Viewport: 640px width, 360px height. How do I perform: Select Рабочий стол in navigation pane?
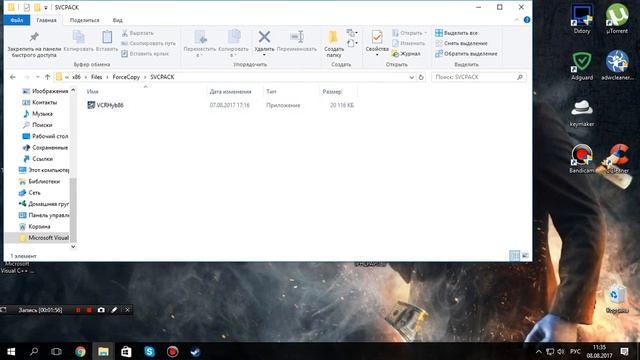tap(45, 136)
